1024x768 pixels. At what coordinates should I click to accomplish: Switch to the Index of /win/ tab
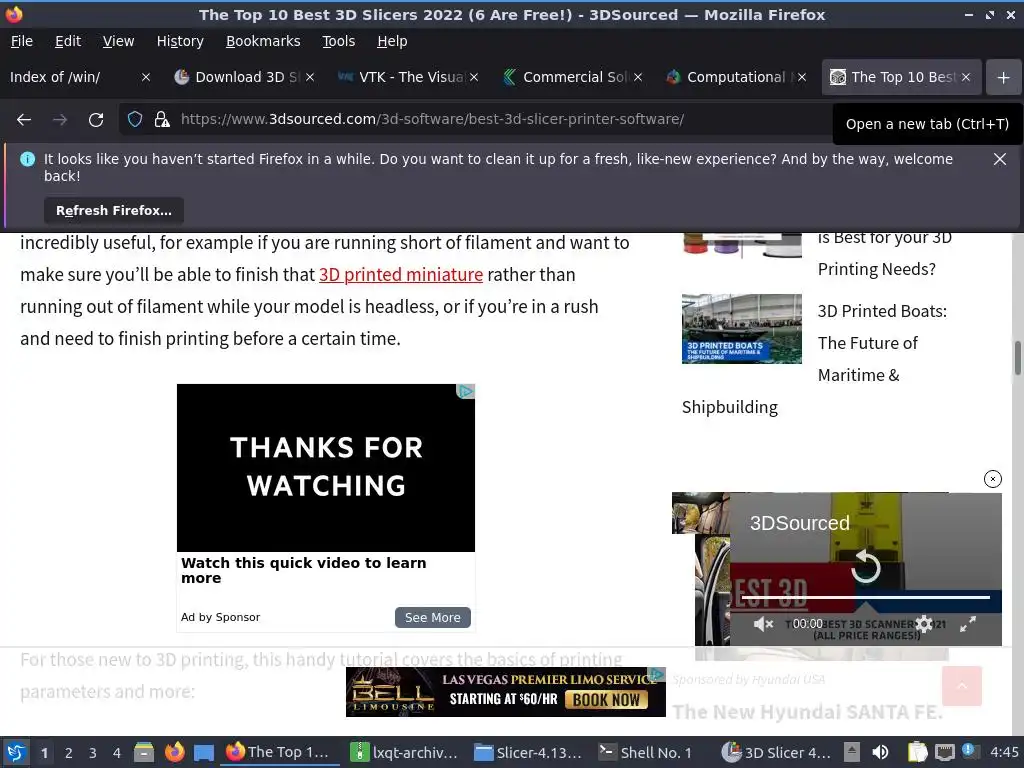[x=72, y=77]
